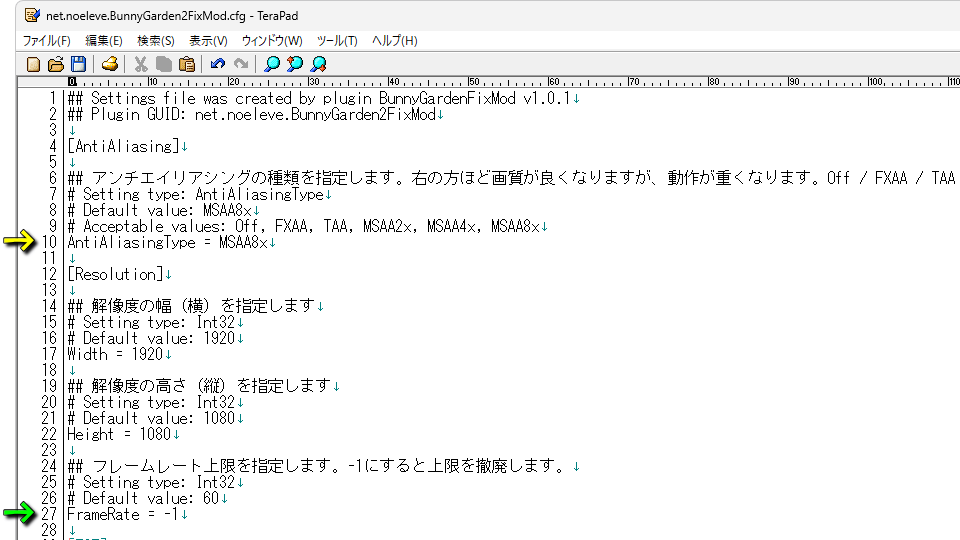Click the Print toolbar icon

click(x=110, y=64)
